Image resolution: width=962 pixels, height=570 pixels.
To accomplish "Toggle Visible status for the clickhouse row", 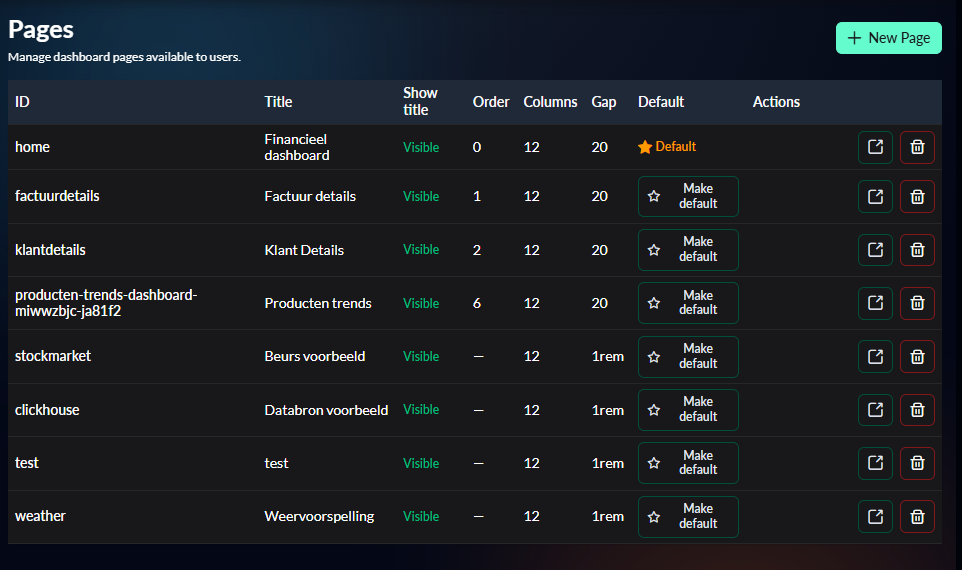I will click(x=421, y=410).
